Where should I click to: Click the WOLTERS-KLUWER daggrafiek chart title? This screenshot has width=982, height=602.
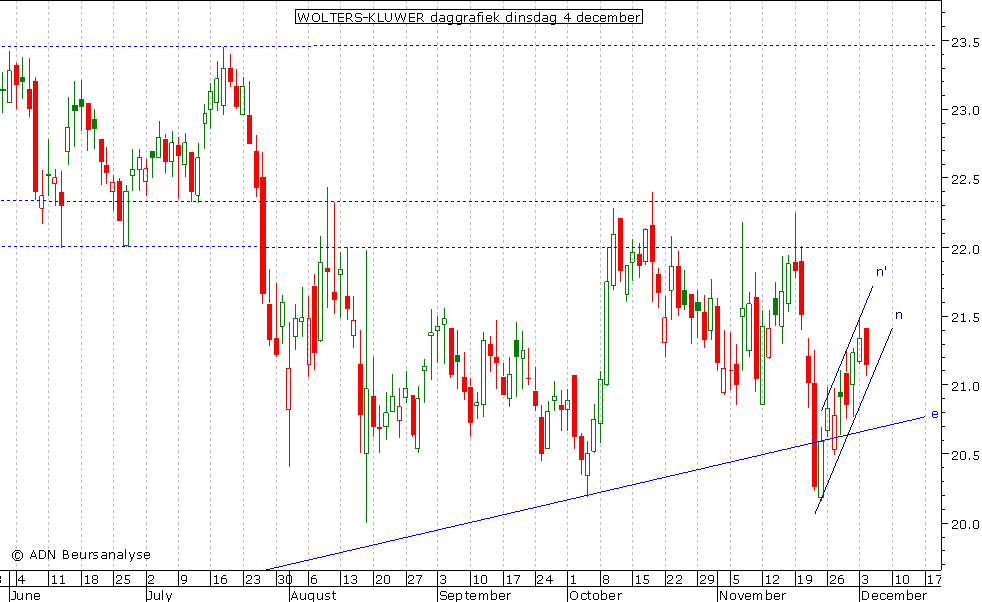(469, 17)
